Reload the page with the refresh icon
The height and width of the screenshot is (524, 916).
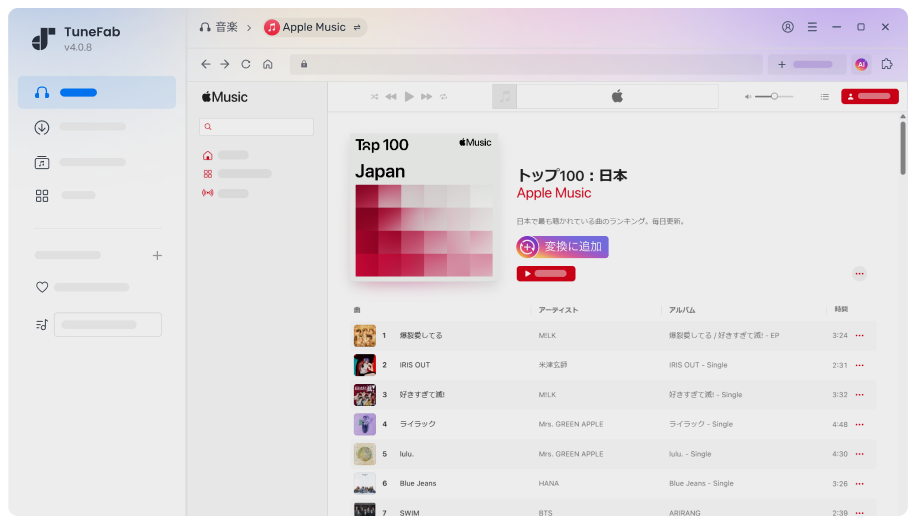pos(246,64)
